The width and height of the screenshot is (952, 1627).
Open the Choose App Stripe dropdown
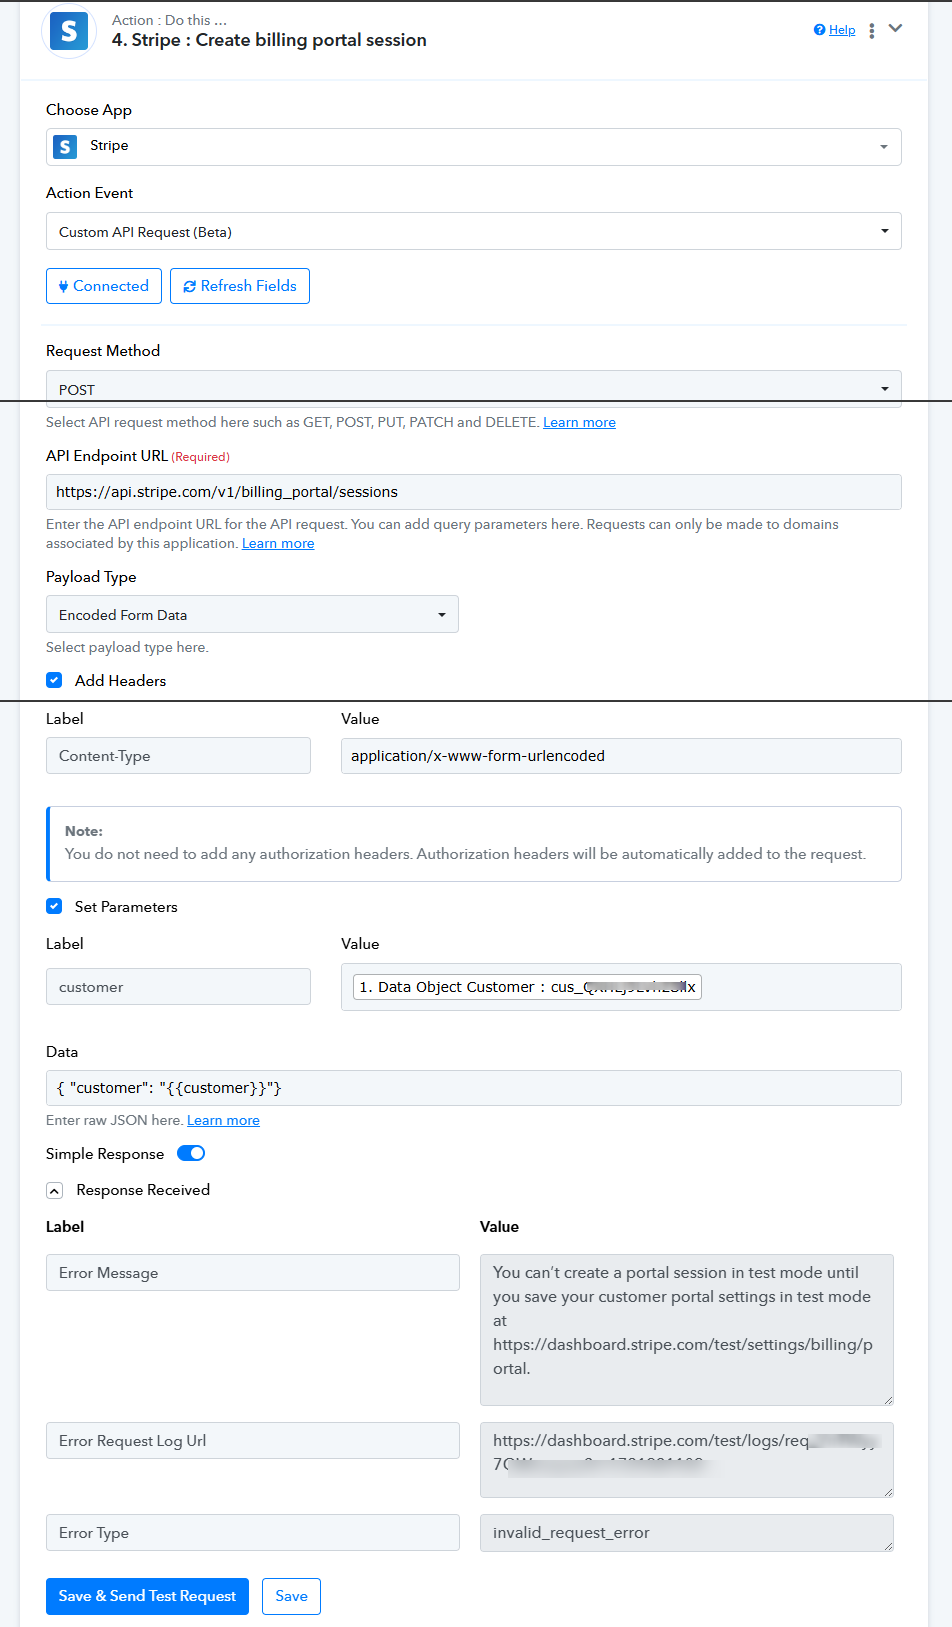coord(474,147)
